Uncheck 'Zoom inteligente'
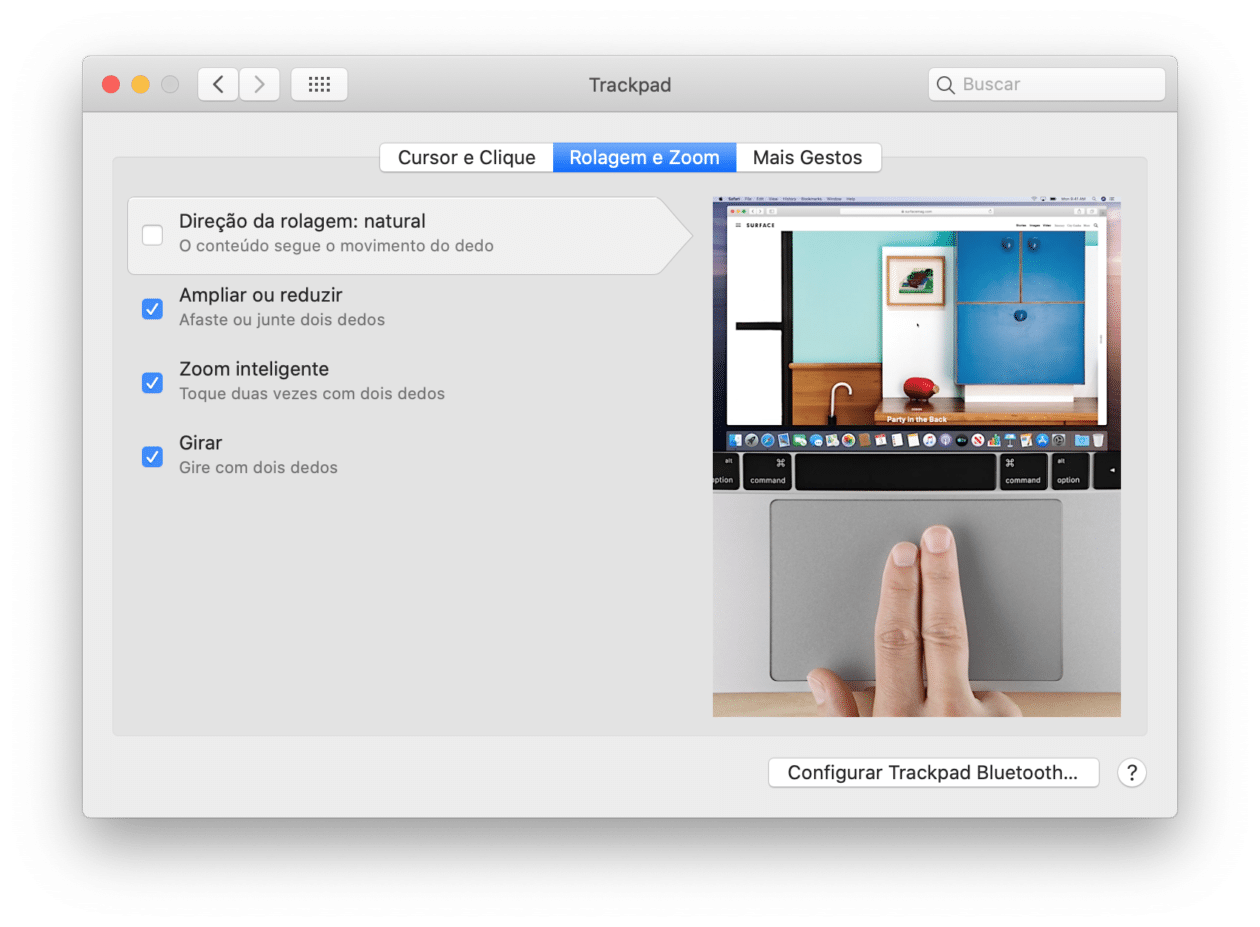Image resolution: width=1260 pixels, height=927 pixels. click(x=152, y=382)
